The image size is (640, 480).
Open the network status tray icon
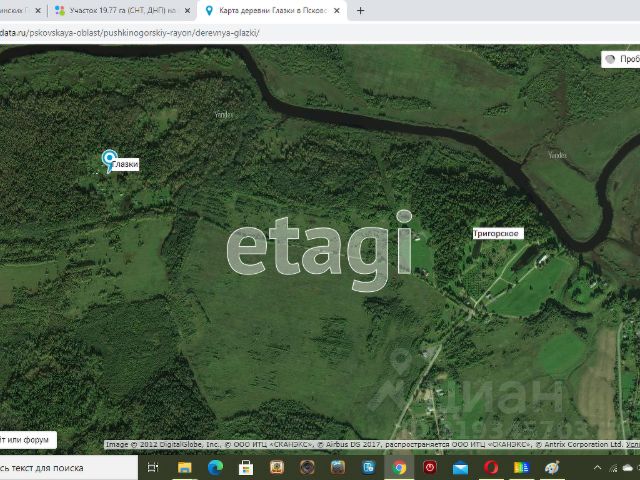[613, 468]
